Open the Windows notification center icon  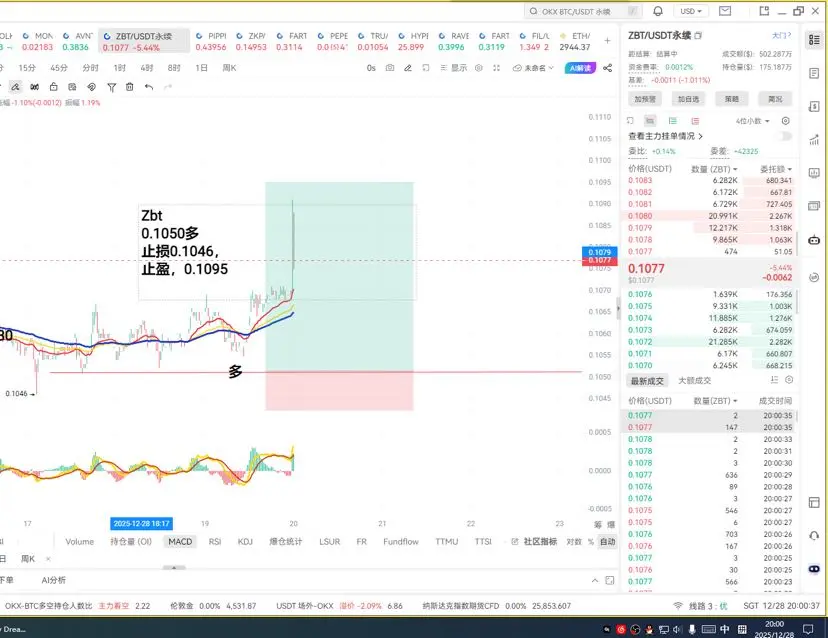coord(808,629)
